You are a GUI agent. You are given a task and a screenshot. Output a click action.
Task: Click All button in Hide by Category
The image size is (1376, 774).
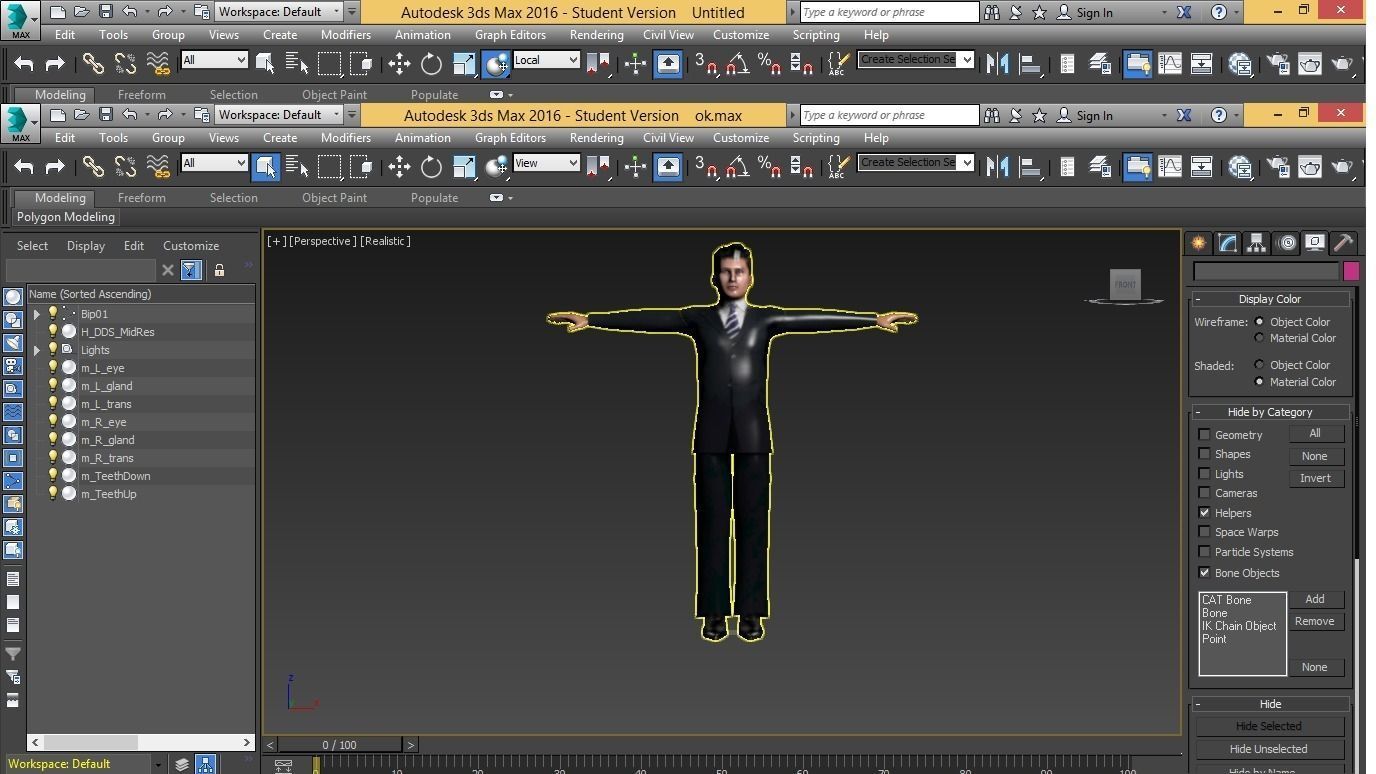1315,434
